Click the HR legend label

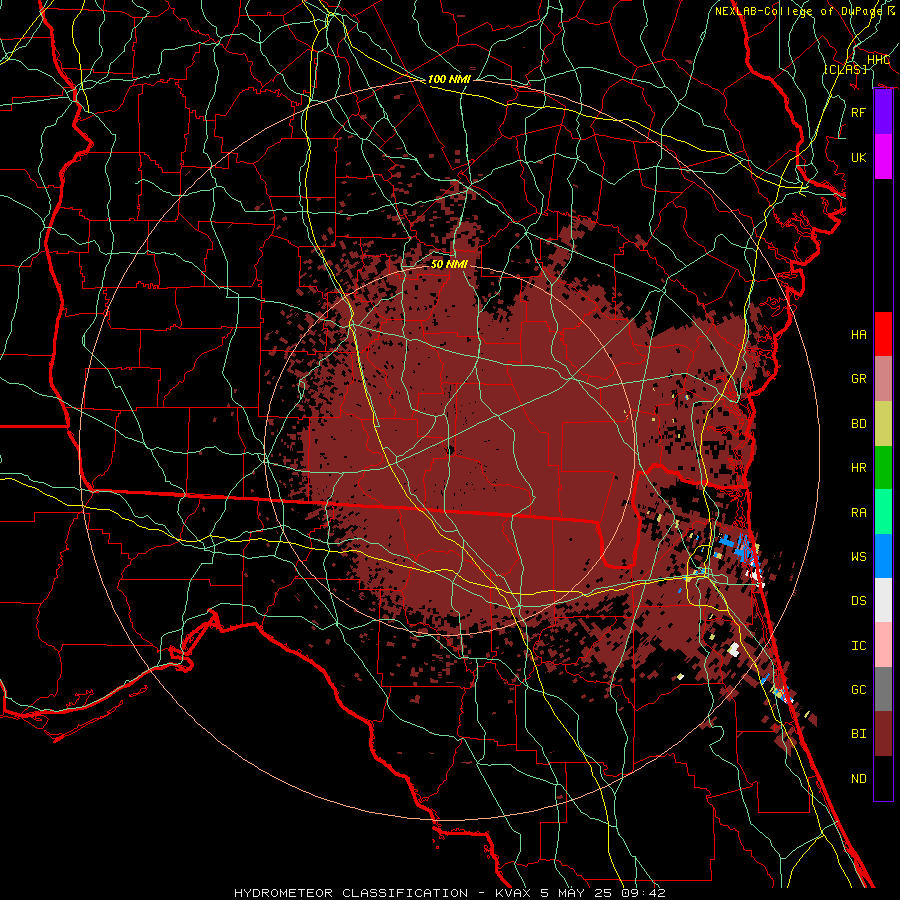pyautogui.click(x=859, y=468)
